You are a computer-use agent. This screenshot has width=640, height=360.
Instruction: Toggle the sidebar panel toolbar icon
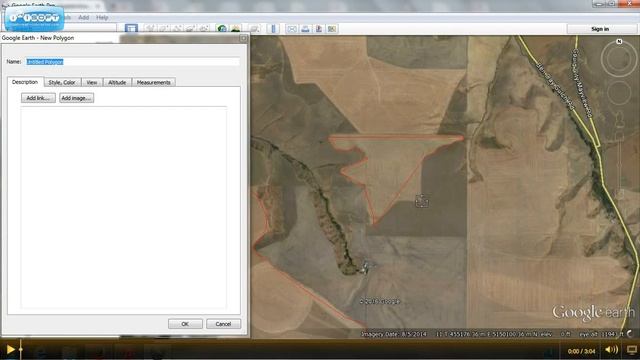coord(131,28)
